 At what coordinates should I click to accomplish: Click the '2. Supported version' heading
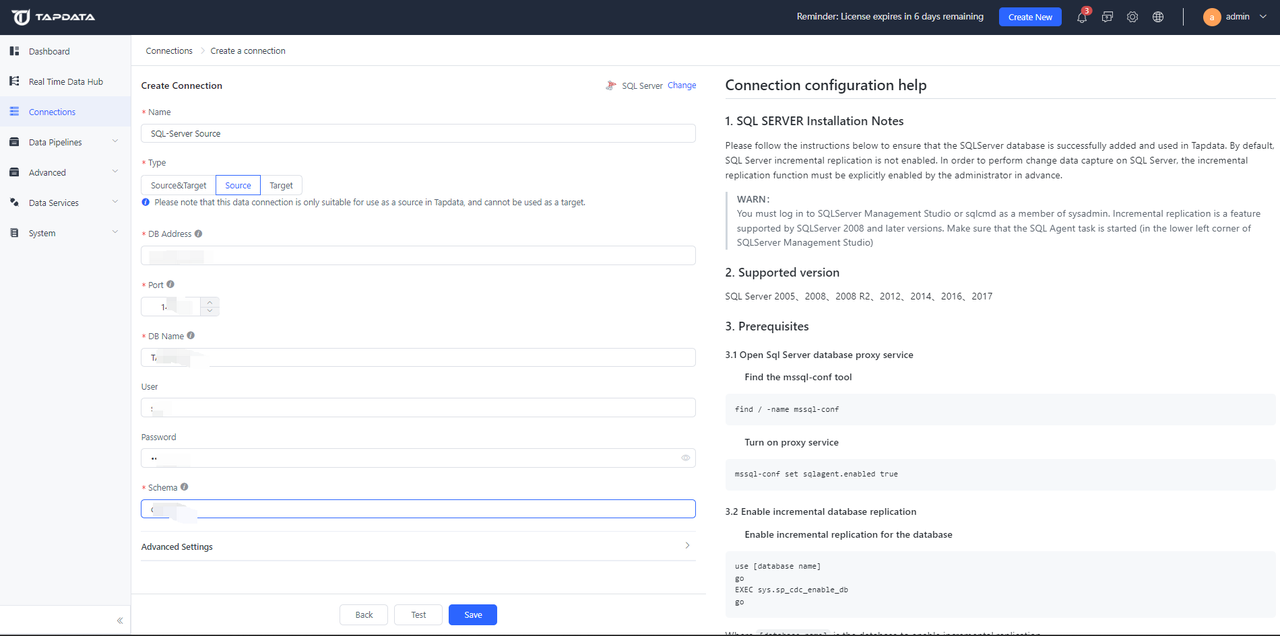782,272
